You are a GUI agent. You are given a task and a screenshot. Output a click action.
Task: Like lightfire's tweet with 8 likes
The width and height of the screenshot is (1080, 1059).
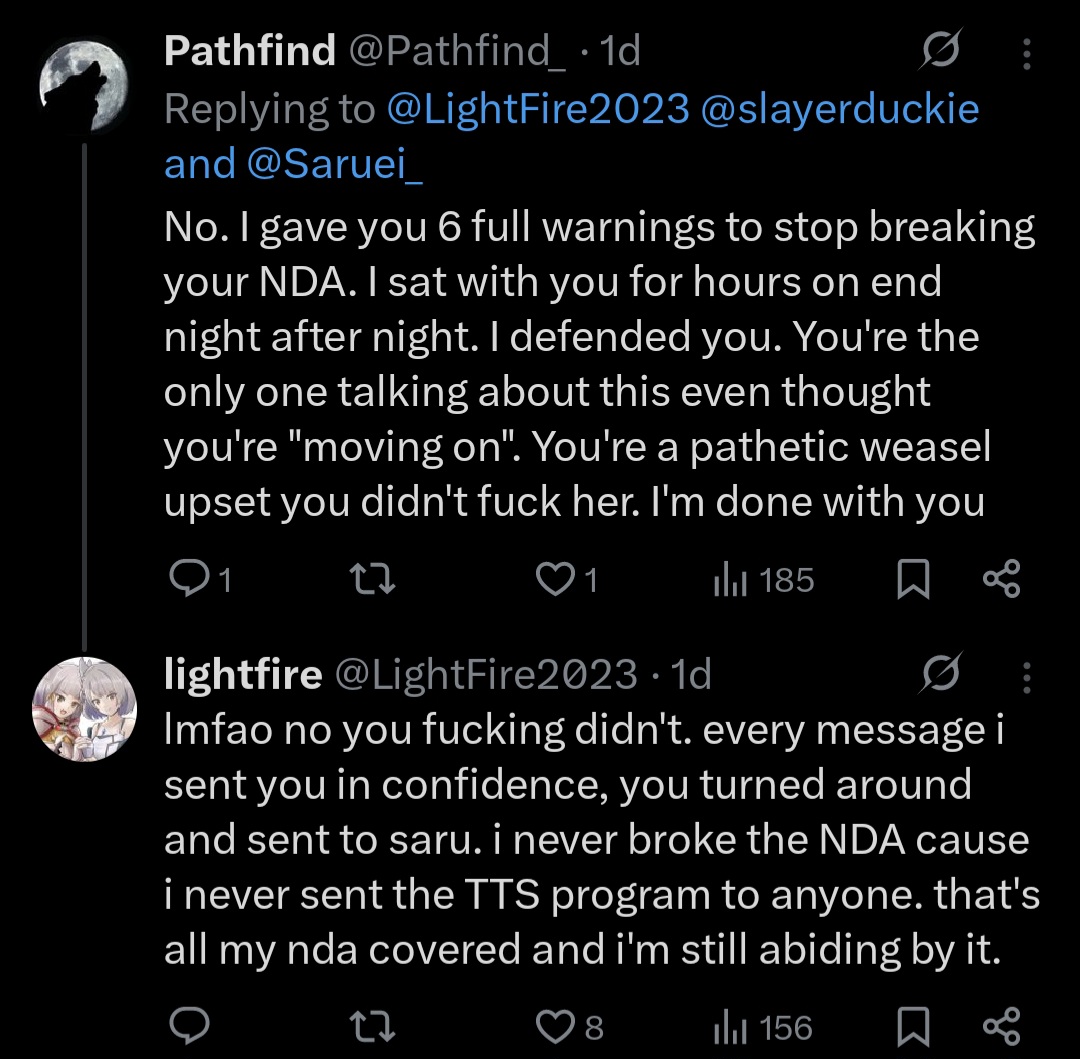pos(553,1027)
